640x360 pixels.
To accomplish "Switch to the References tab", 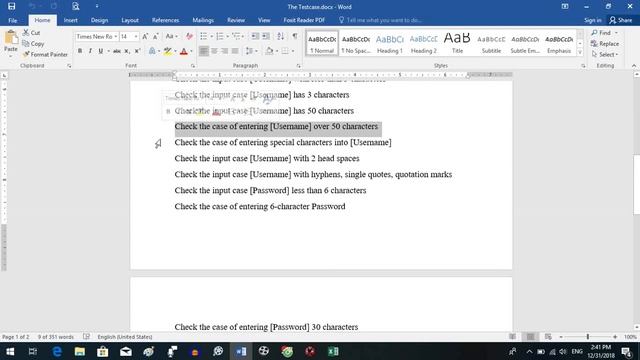I will (165, 20).
